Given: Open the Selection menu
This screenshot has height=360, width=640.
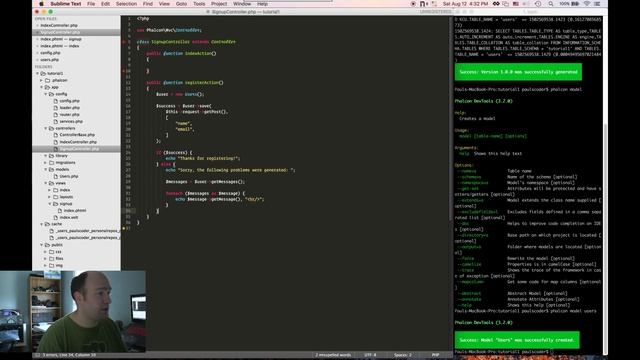Looking at the screenshot, I should [x=126, y=4].
